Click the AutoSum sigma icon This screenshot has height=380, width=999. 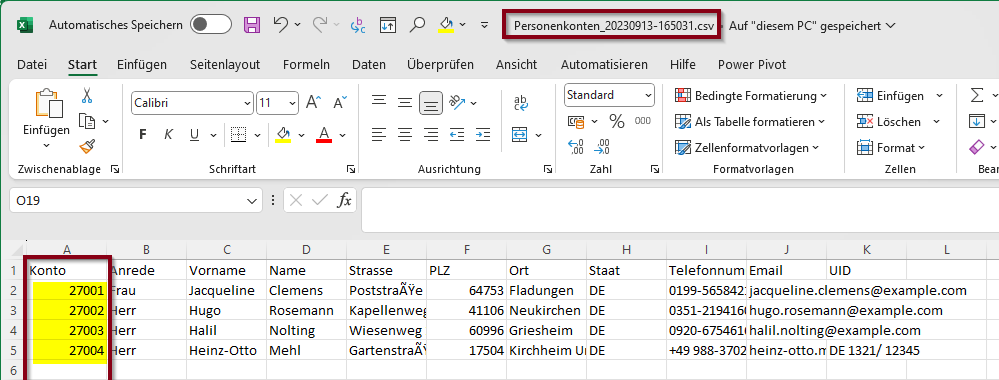pyautogui.click(x=976, y=96)
